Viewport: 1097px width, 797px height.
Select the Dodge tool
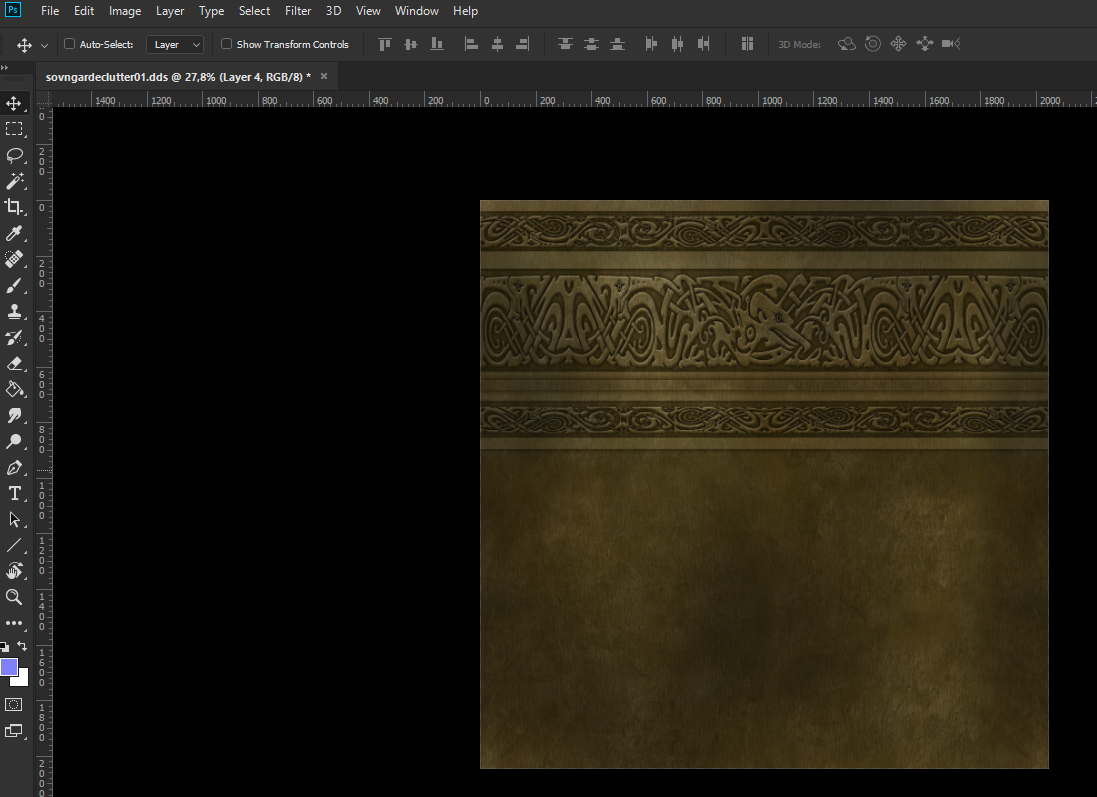click(14, 441)
